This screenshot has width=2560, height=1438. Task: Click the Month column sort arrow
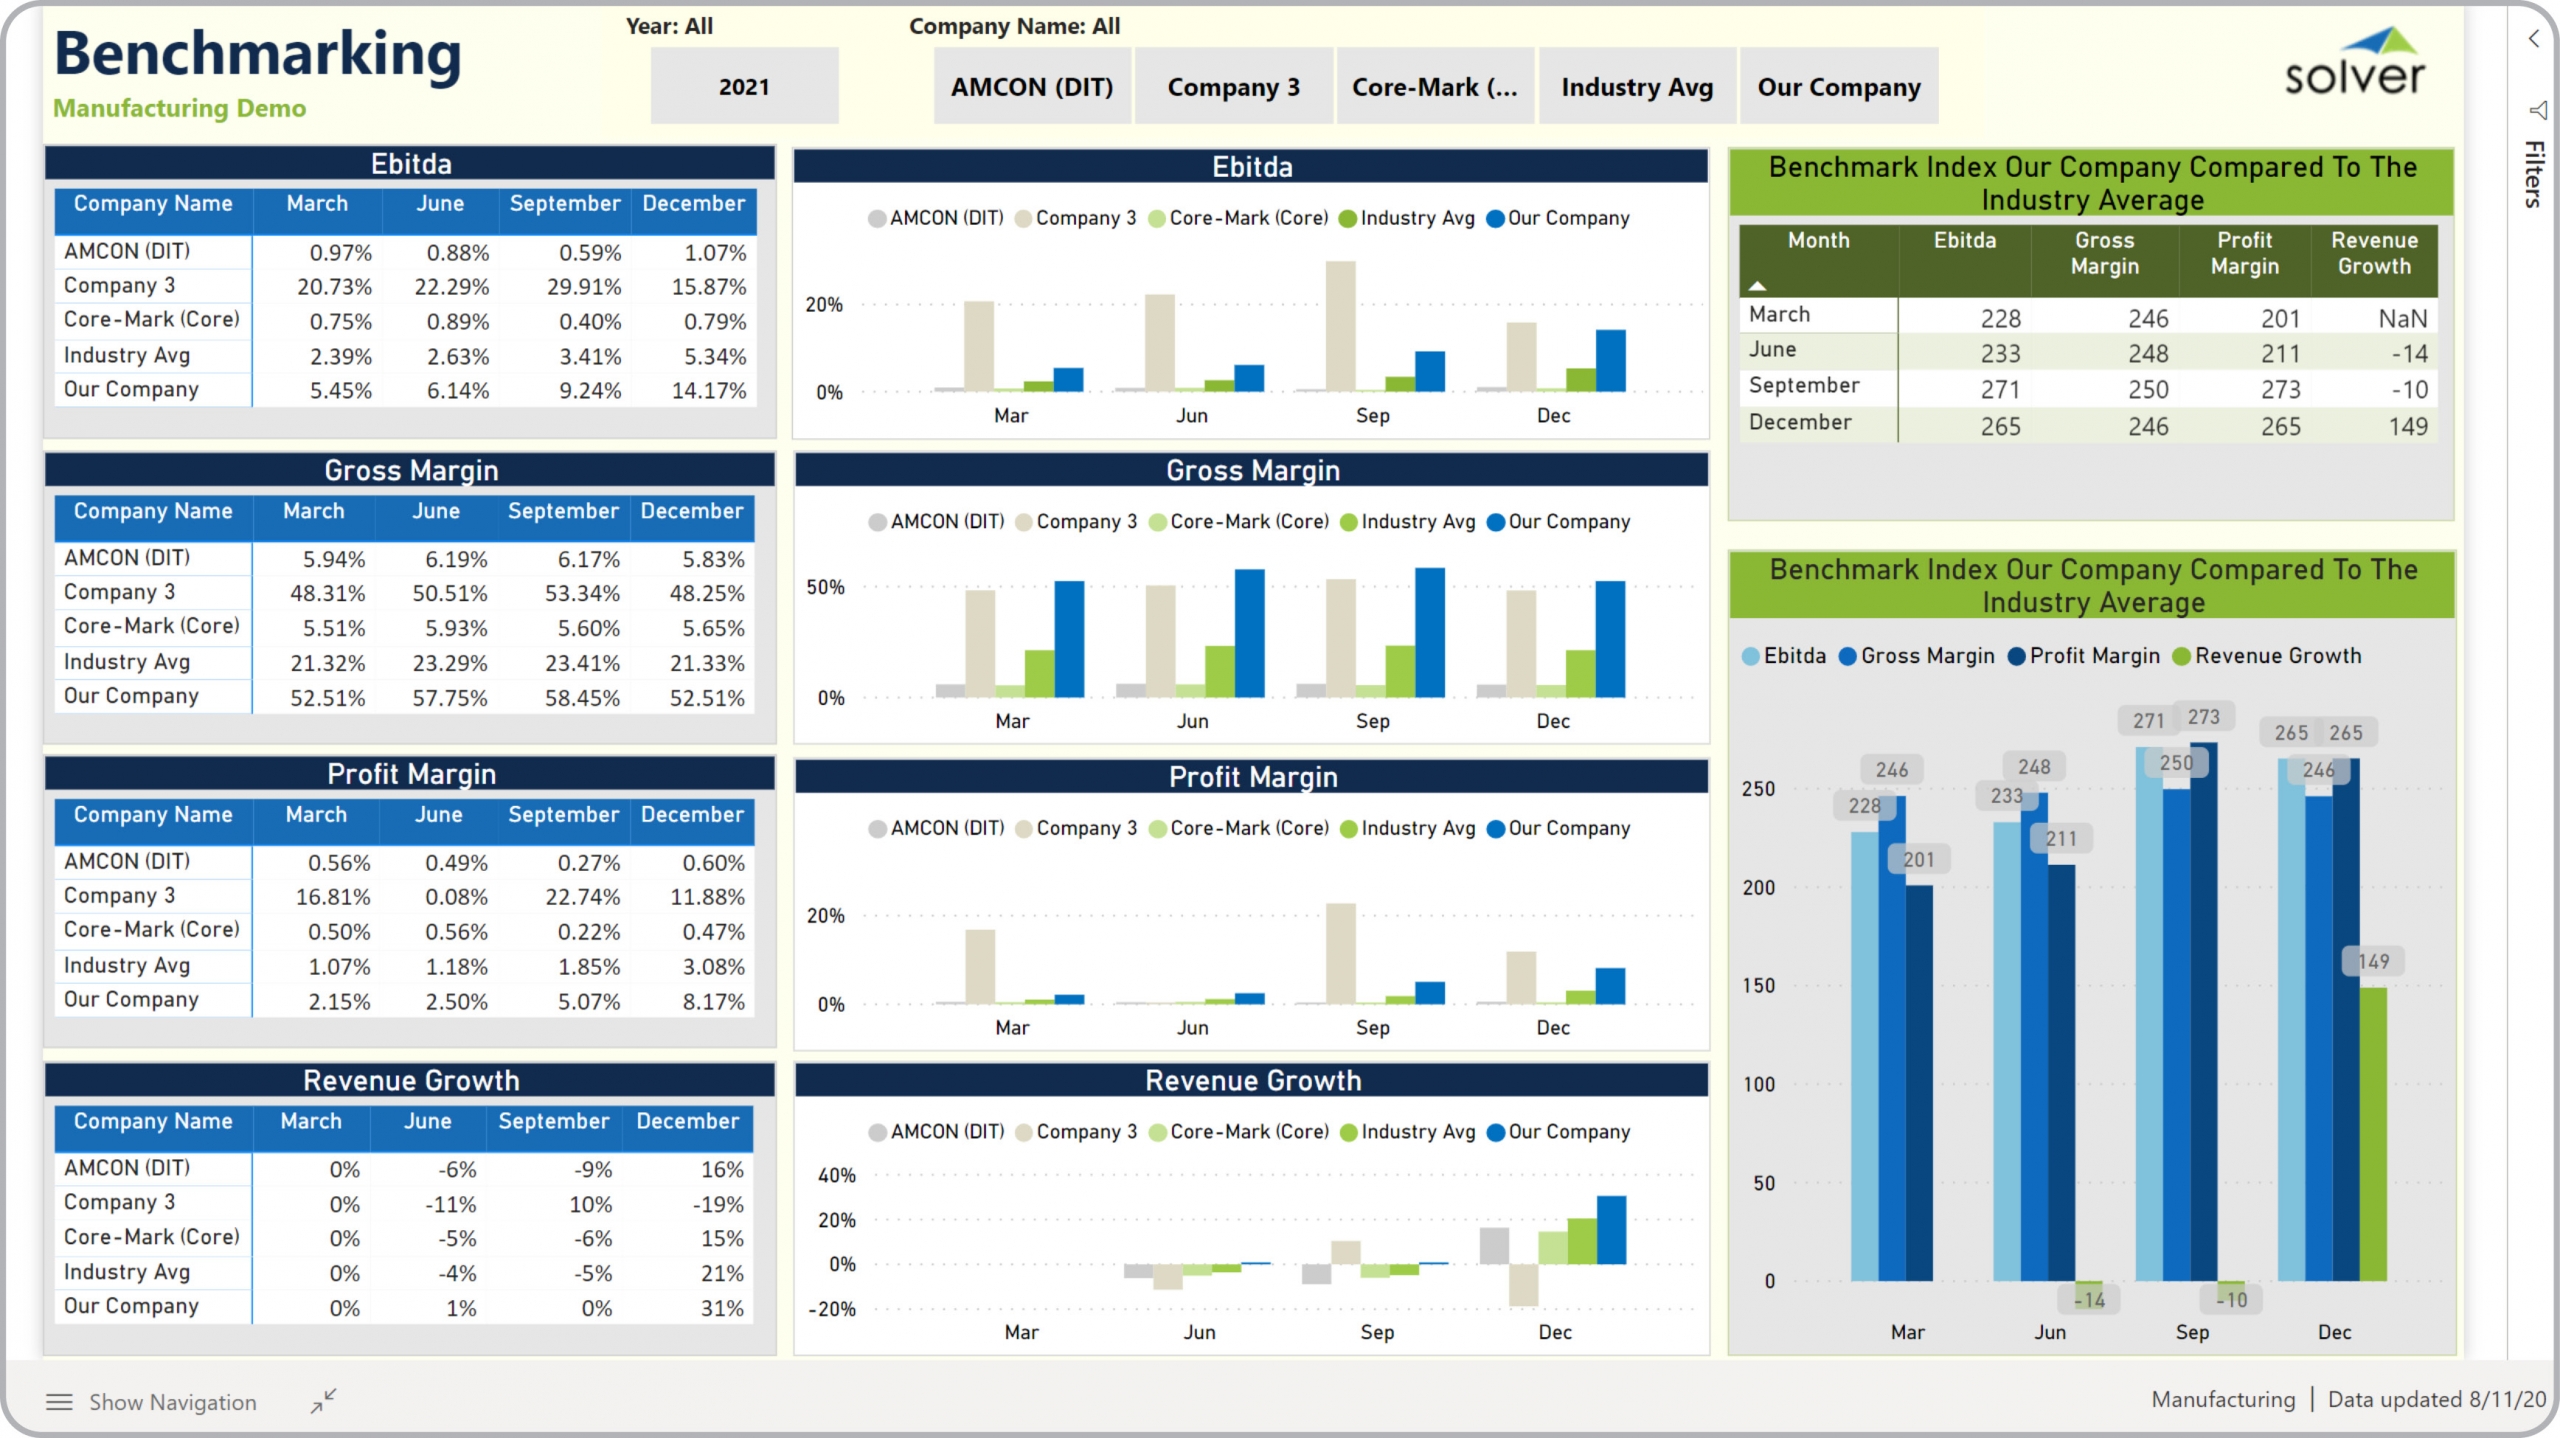(1757, 286)
